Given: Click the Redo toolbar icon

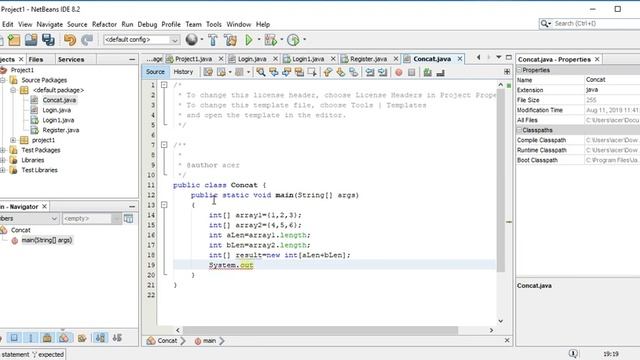Looking at the screenshot, I should [87, 40].
